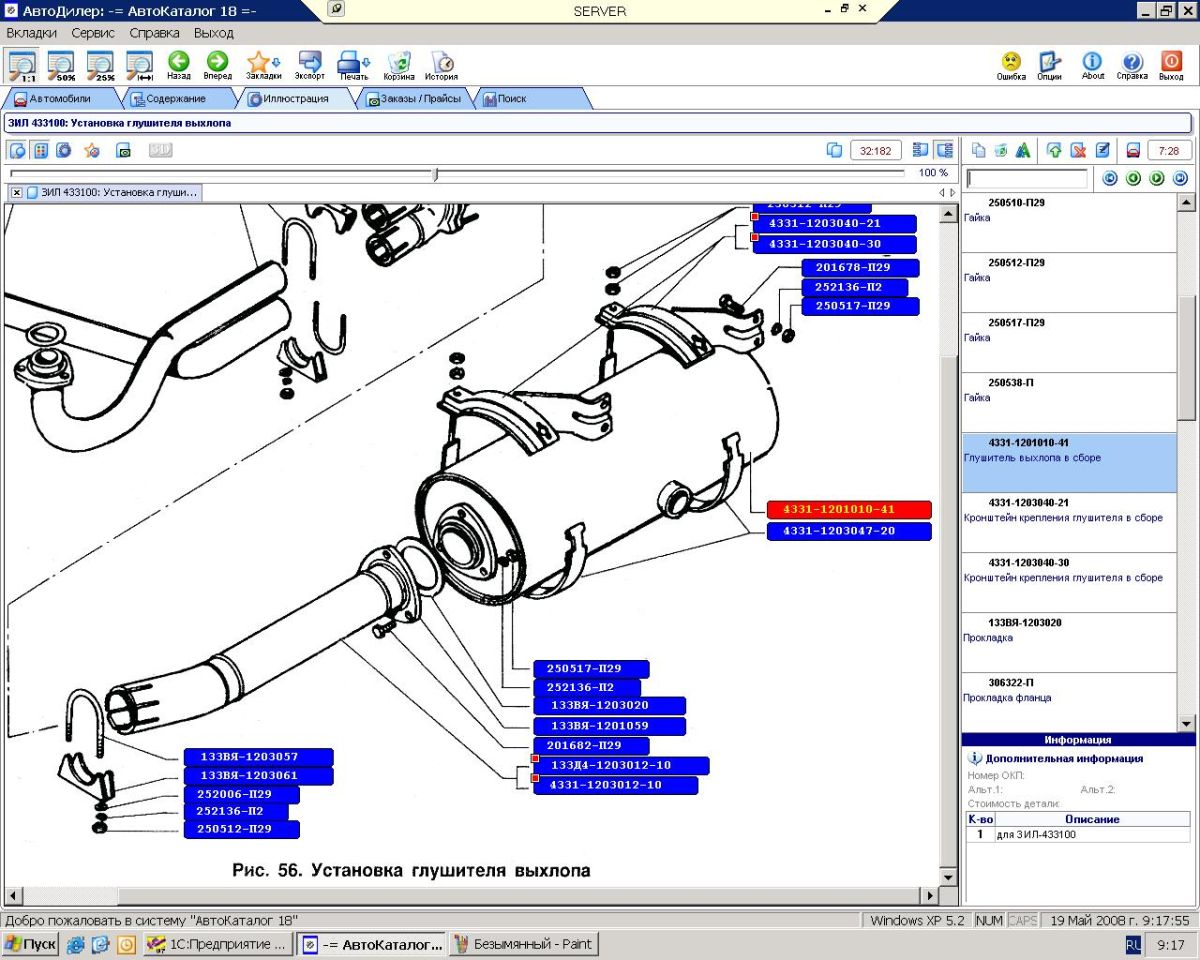Toggle the left-side labels layout button
1200x960 pixels.
920,150
